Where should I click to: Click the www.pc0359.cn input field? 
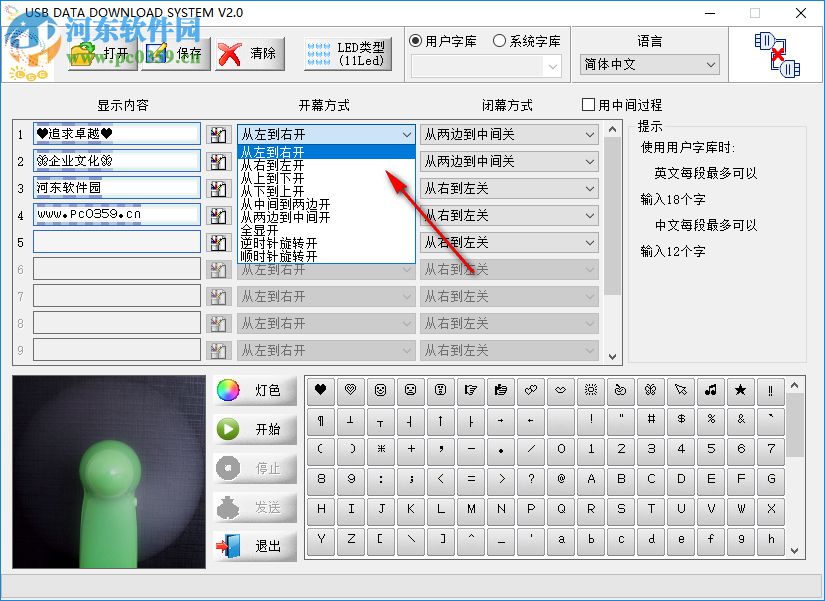[116, 214]
